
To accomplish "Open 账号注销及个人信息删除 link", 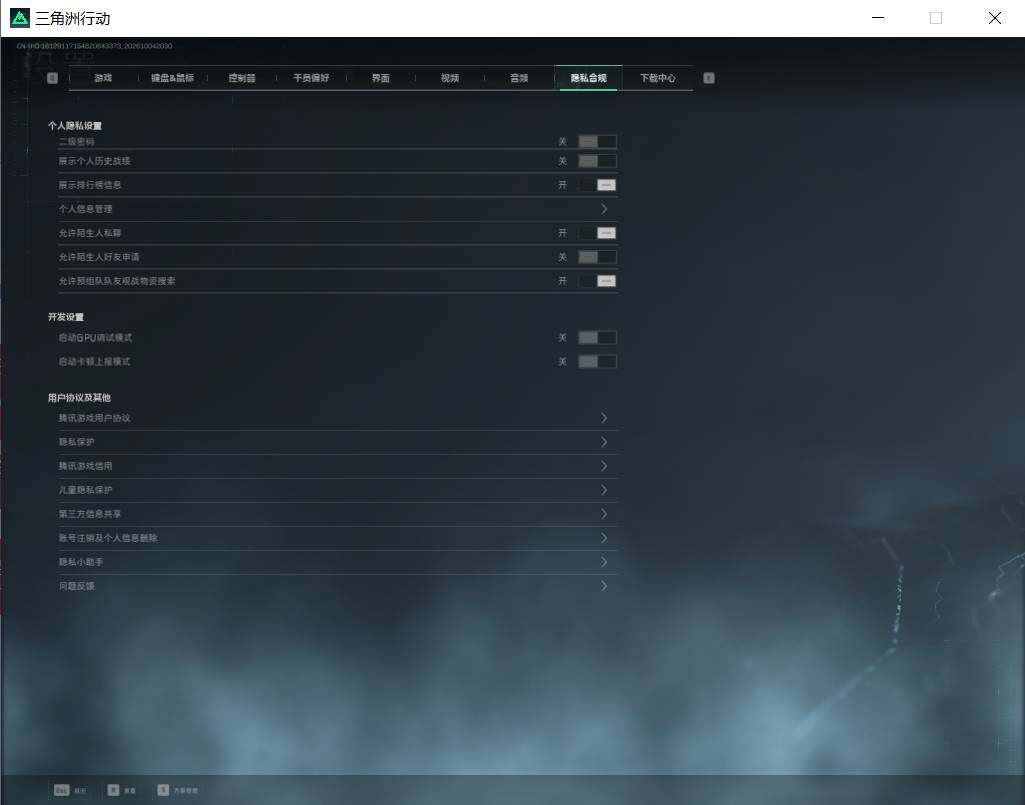I will pos(337,538).
